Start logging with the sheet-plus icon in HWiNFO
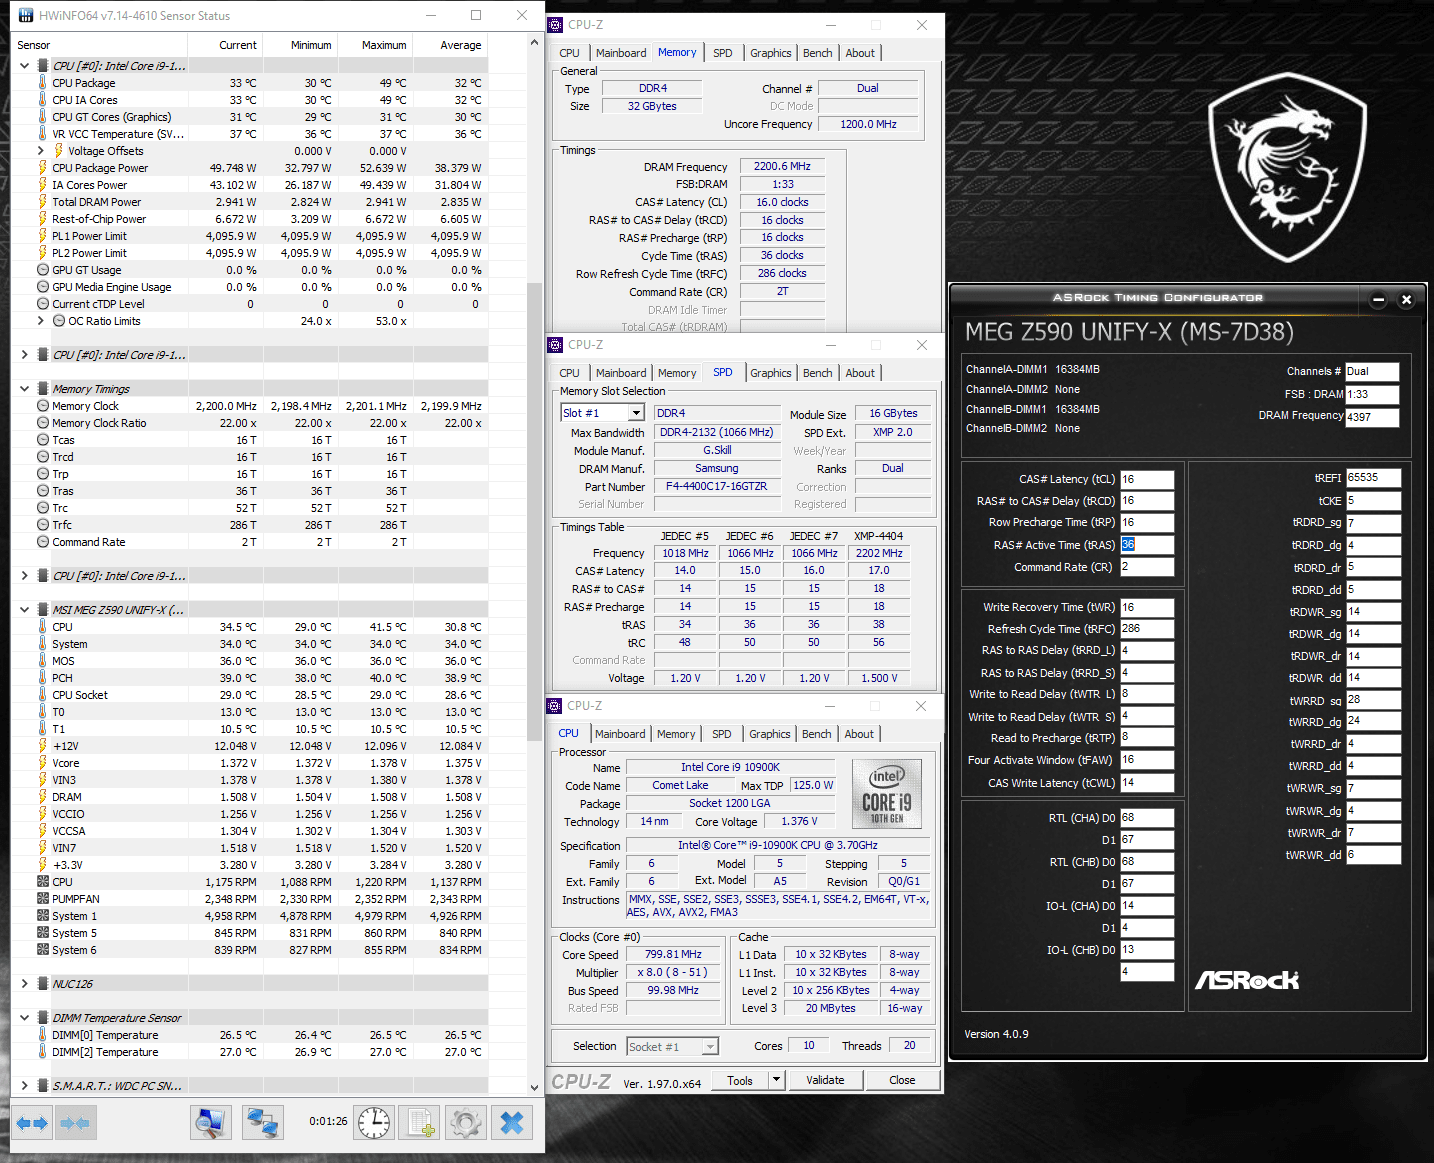Viewport: 1434px width, 1163px height. point(420,1123)
